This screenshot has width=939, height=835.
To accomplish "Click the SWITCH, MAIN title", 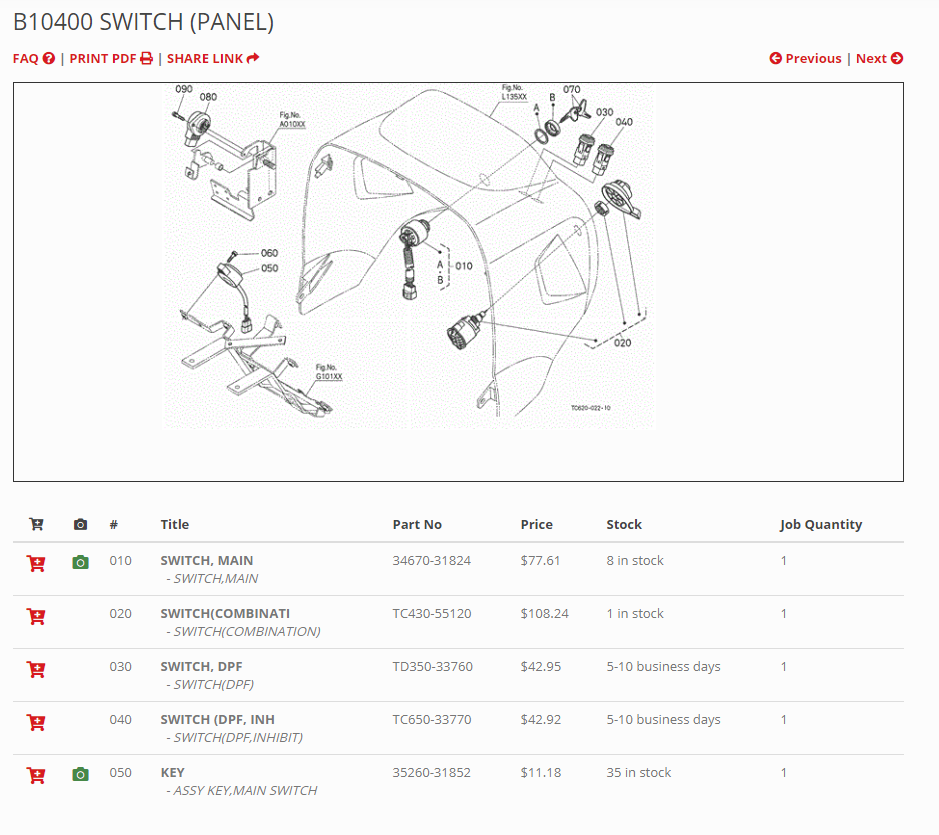I will point(206,561).
